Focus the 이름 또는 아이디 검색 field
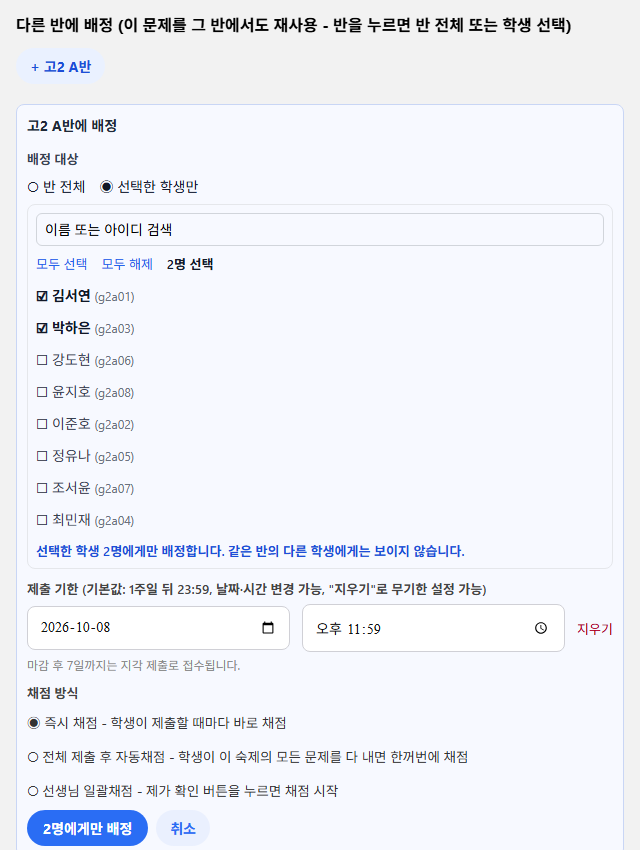This screenshot has height=850, width=640. [320, 229]
